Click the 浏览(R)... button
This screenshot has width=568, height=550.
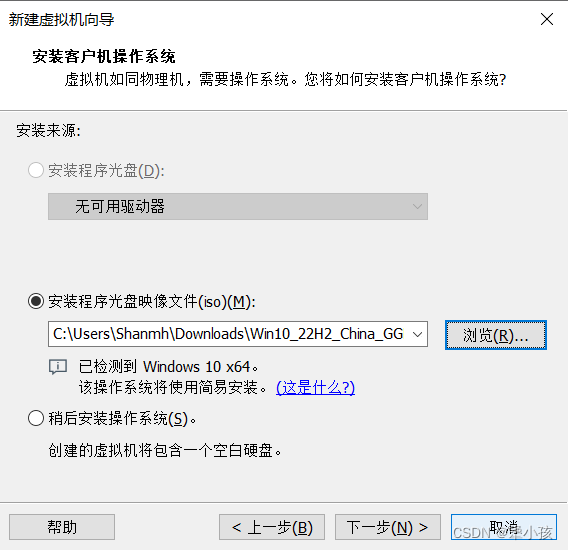click(x=496, y=335)
